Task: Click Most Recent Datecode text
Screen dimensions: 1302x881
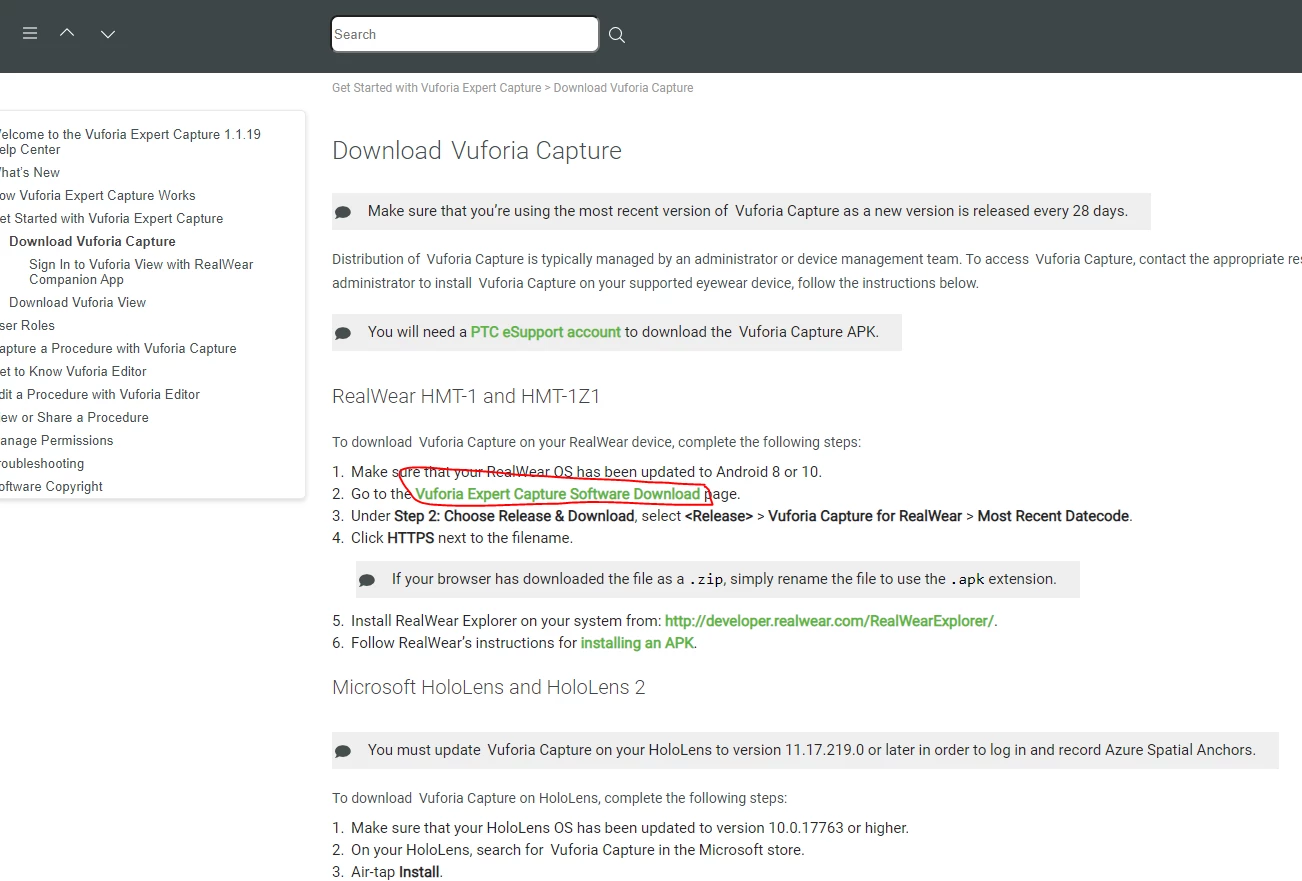Action: pos(1053,516)
